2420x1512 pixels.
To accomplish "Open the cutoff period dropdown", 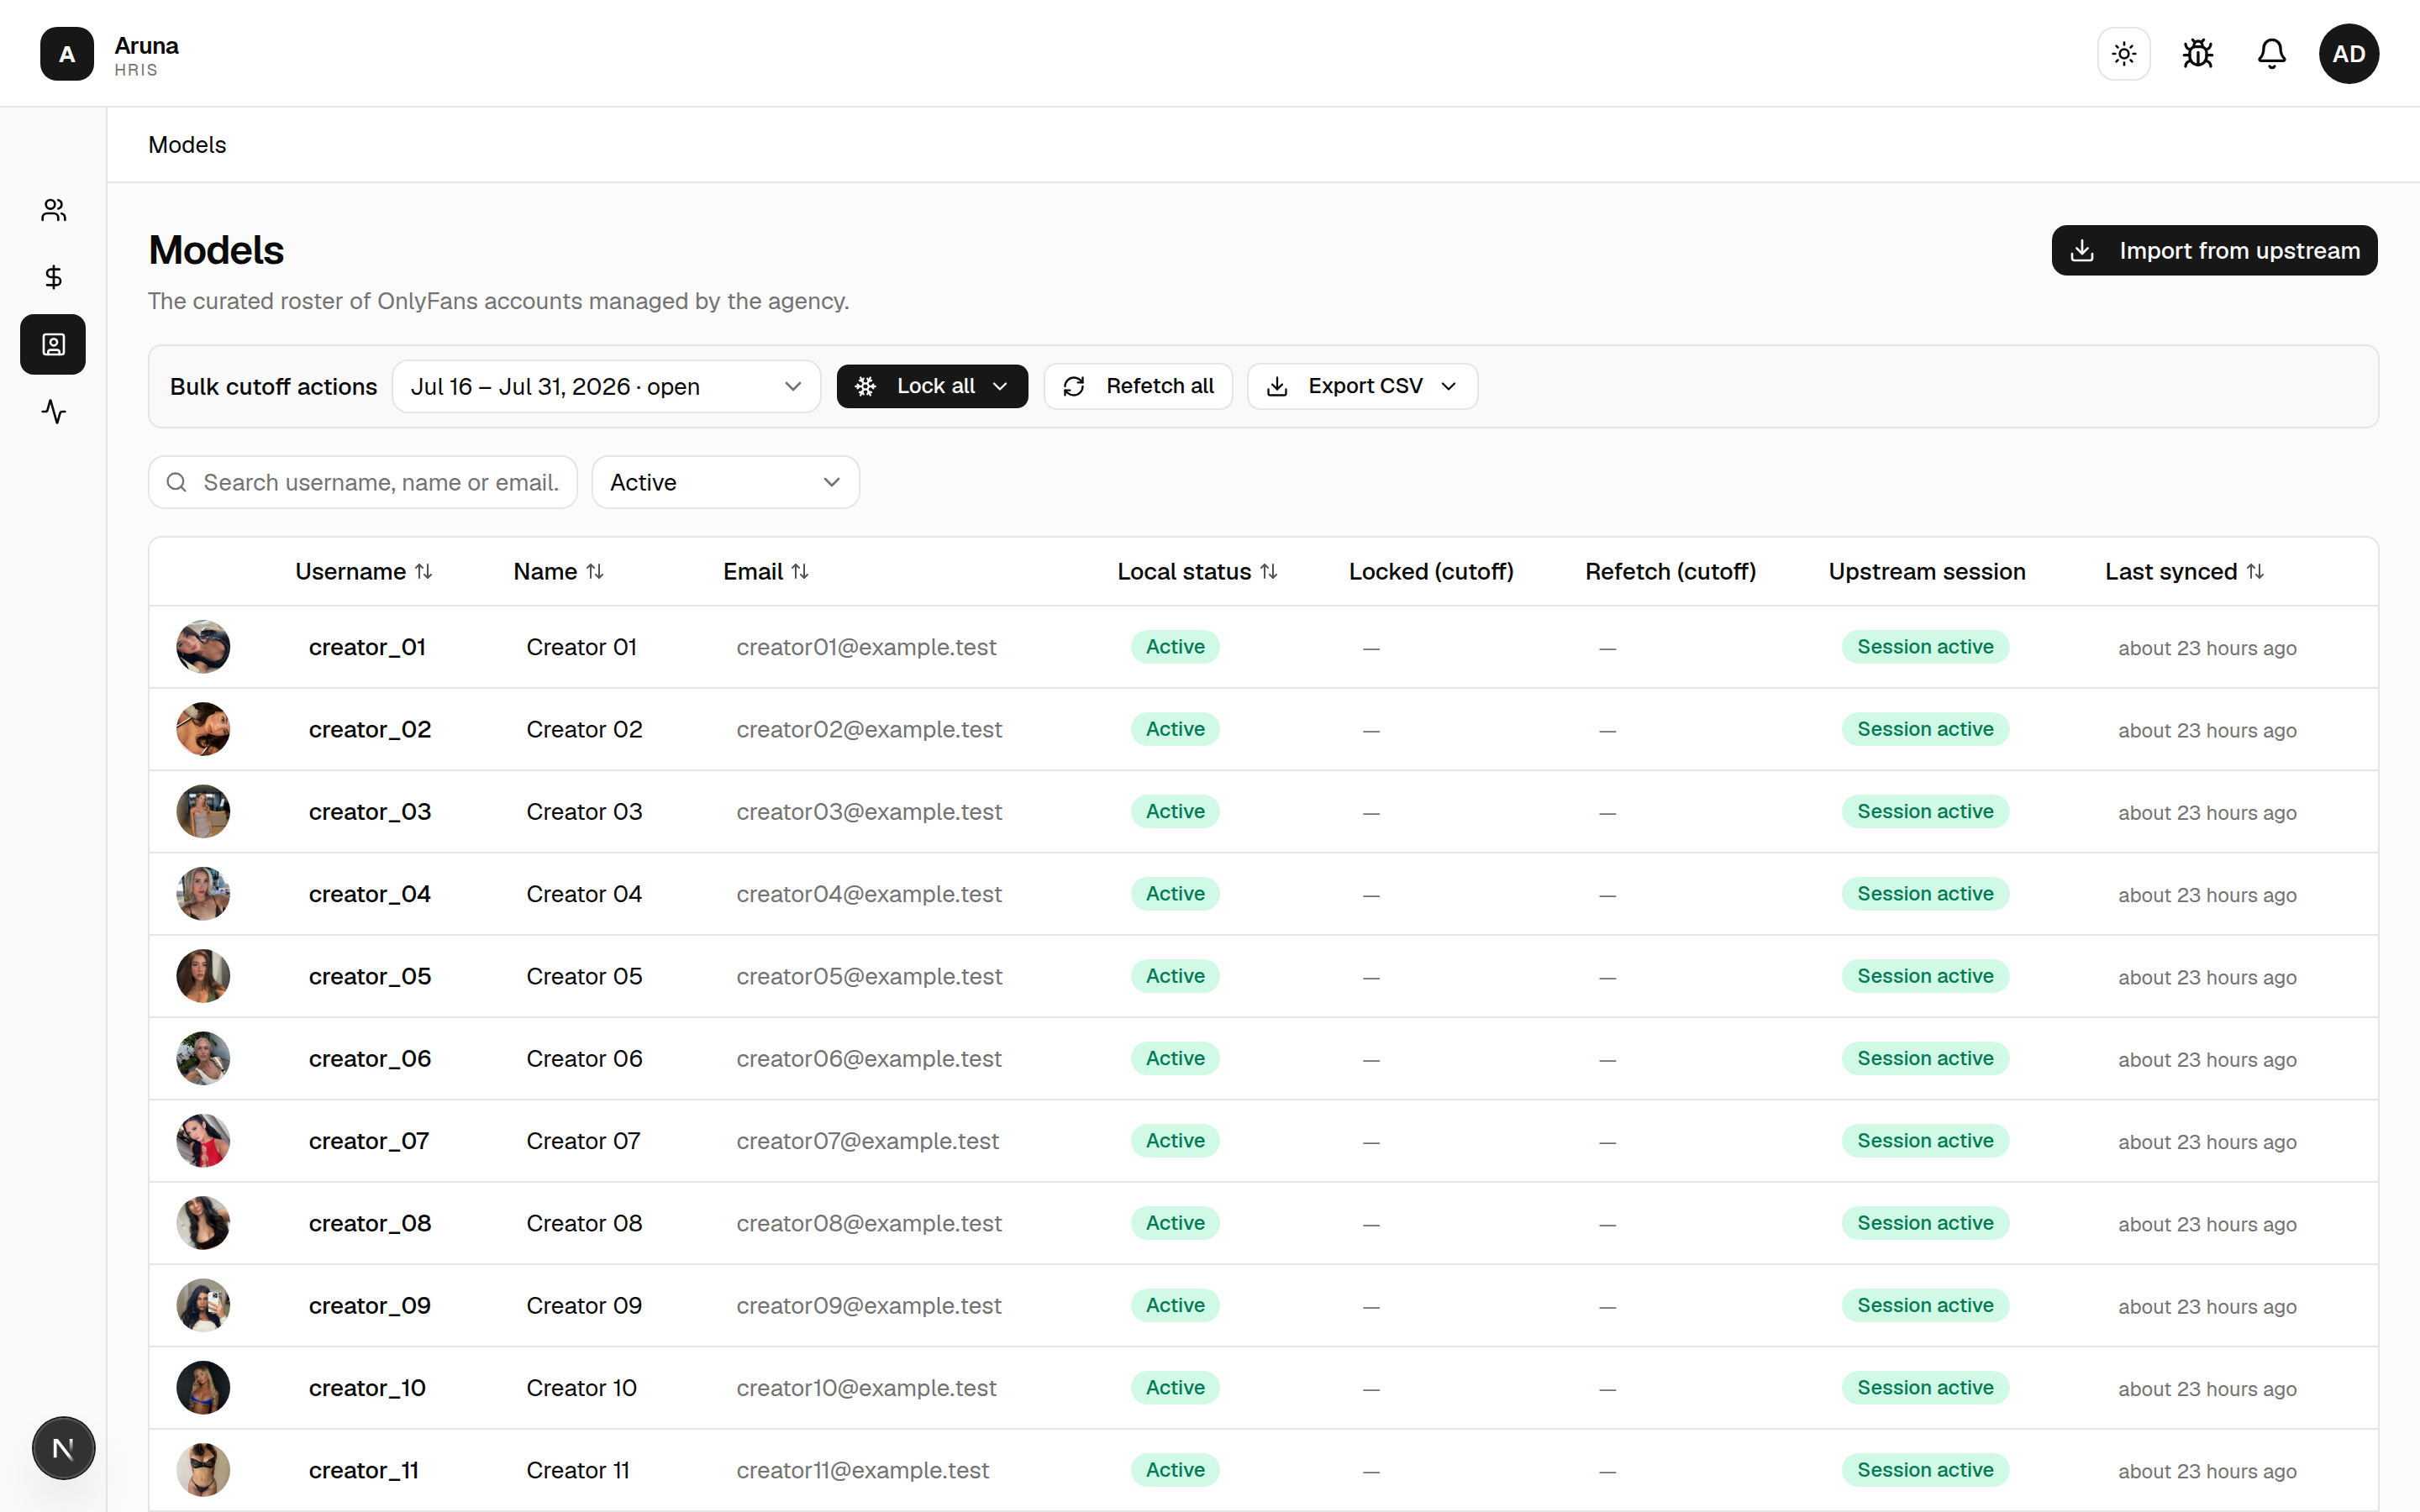I will 606,386.
